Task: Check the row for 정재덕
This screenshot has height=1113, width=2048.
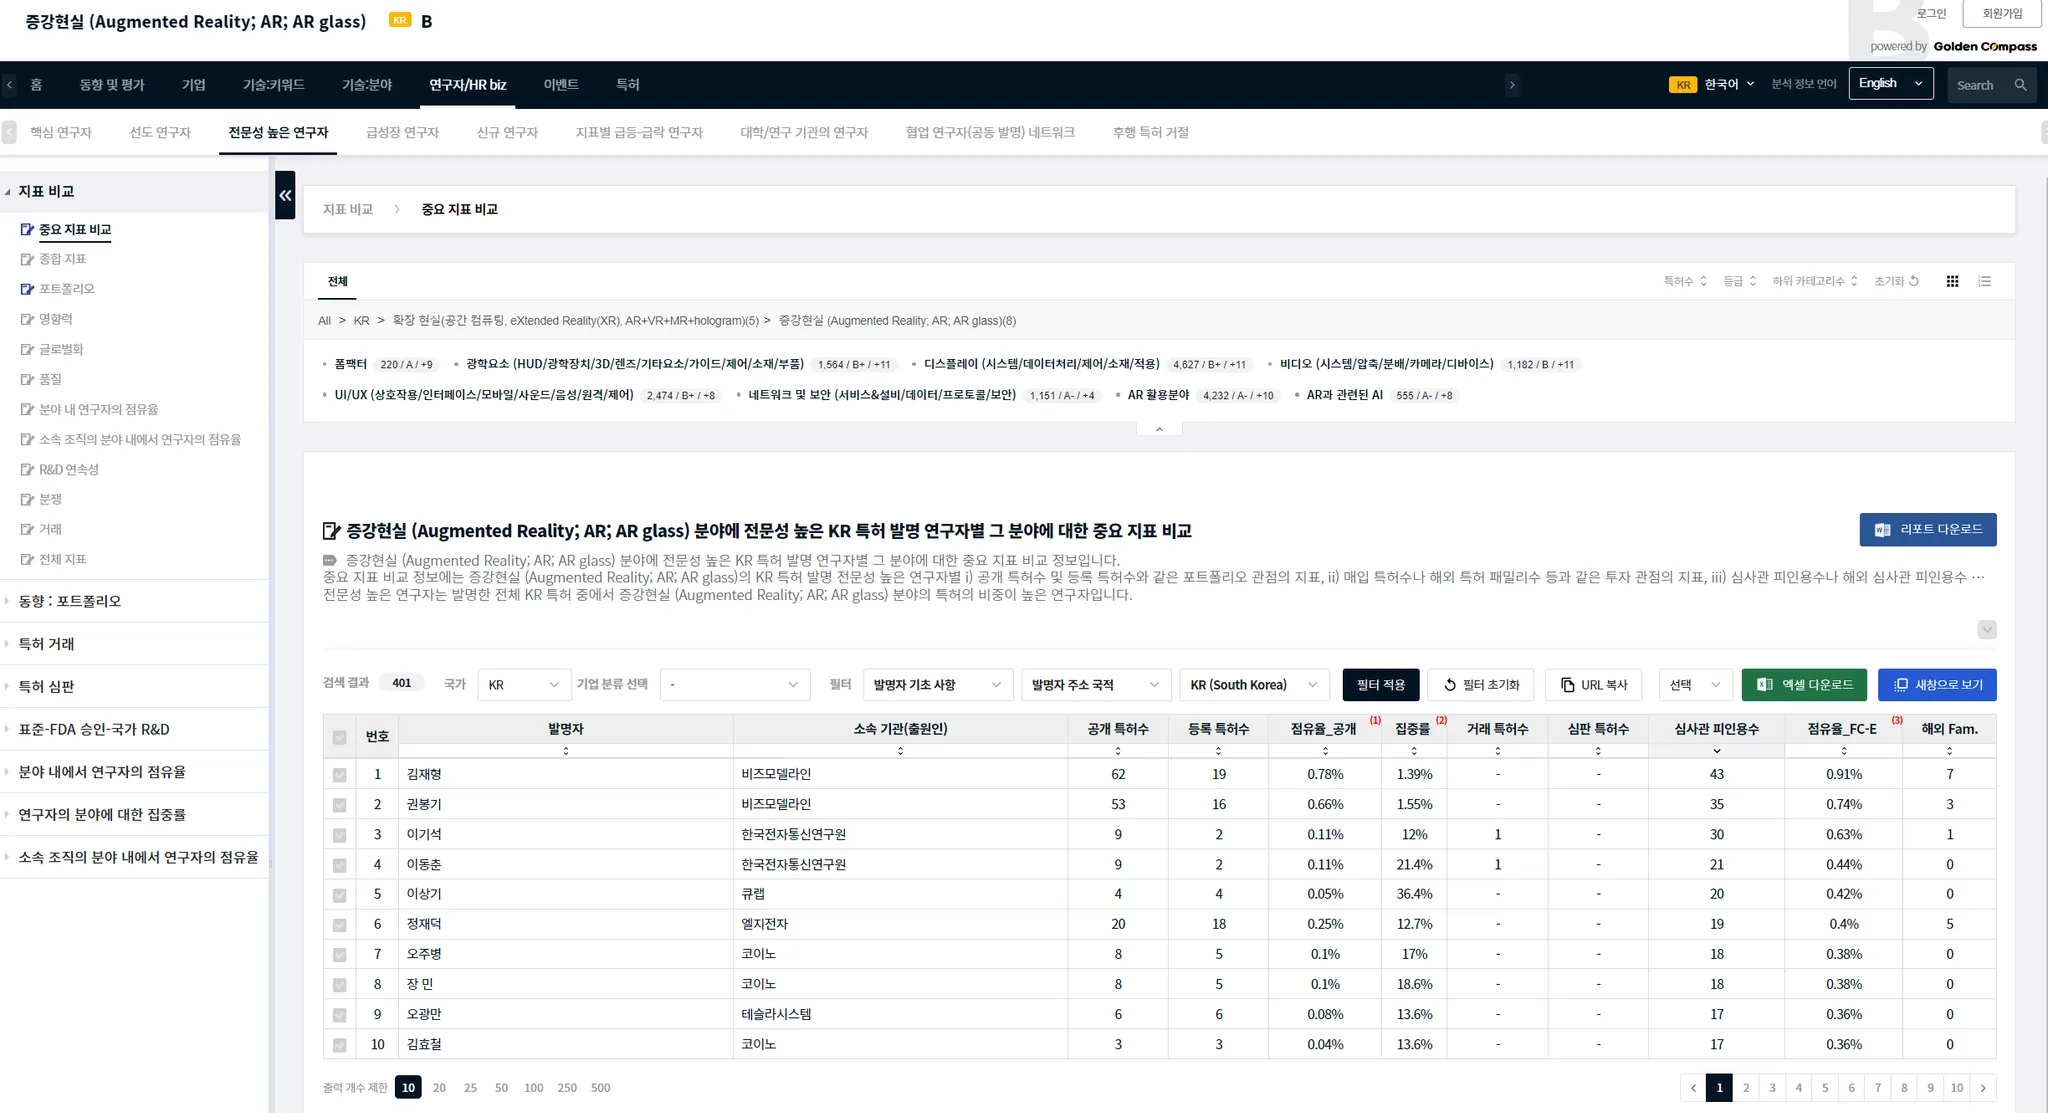Action: pos(339,924)
